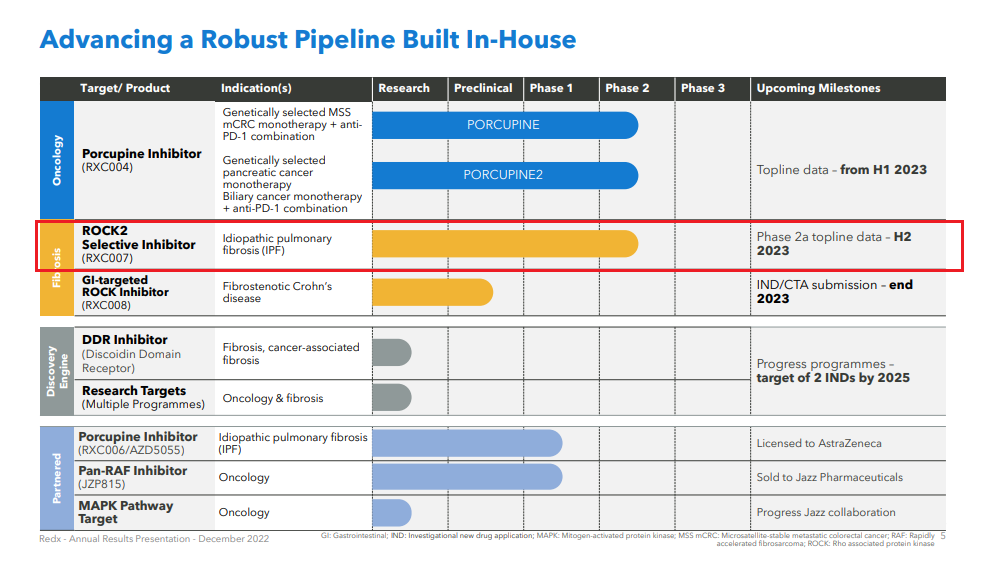990x585 pixels.
Task: Click the slide title Advancing a Robust Pipeline
Action: pos(307,40)
